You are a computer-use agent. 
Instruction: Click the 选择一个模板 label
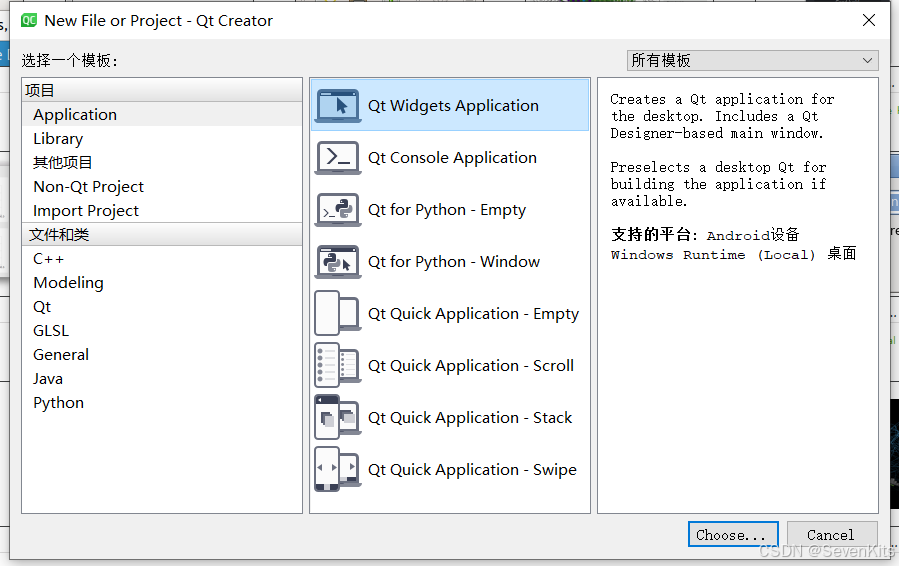[x=69, y=60]
